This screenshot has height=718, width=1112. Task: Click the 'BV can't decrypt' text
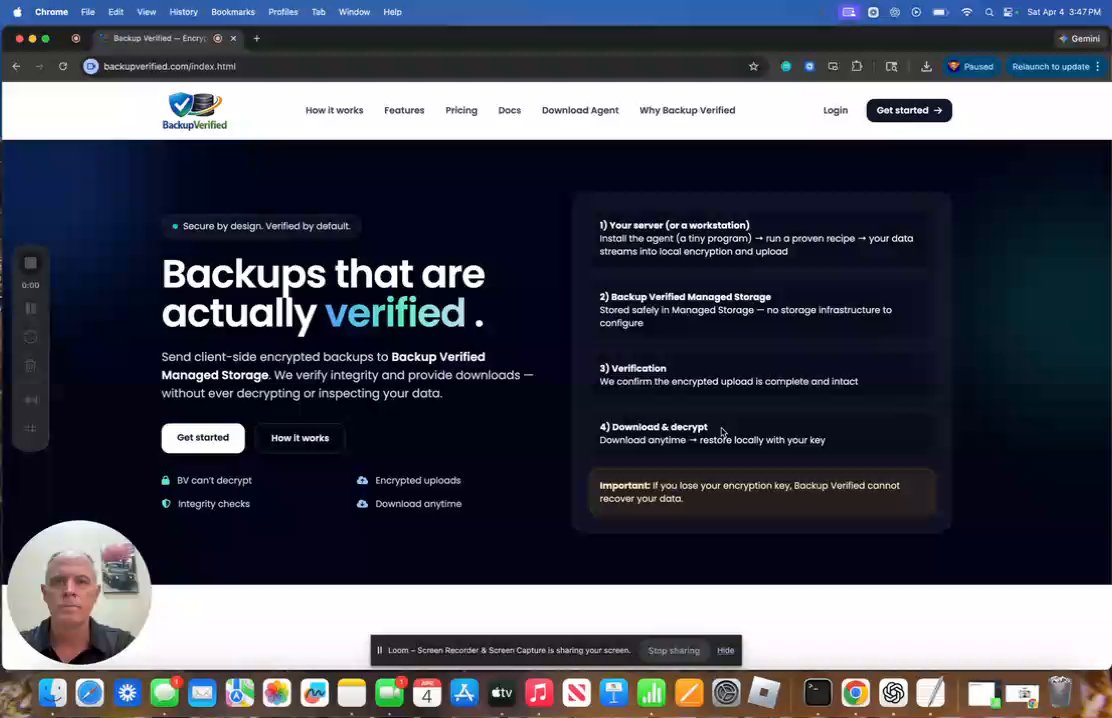click(214, 480)
